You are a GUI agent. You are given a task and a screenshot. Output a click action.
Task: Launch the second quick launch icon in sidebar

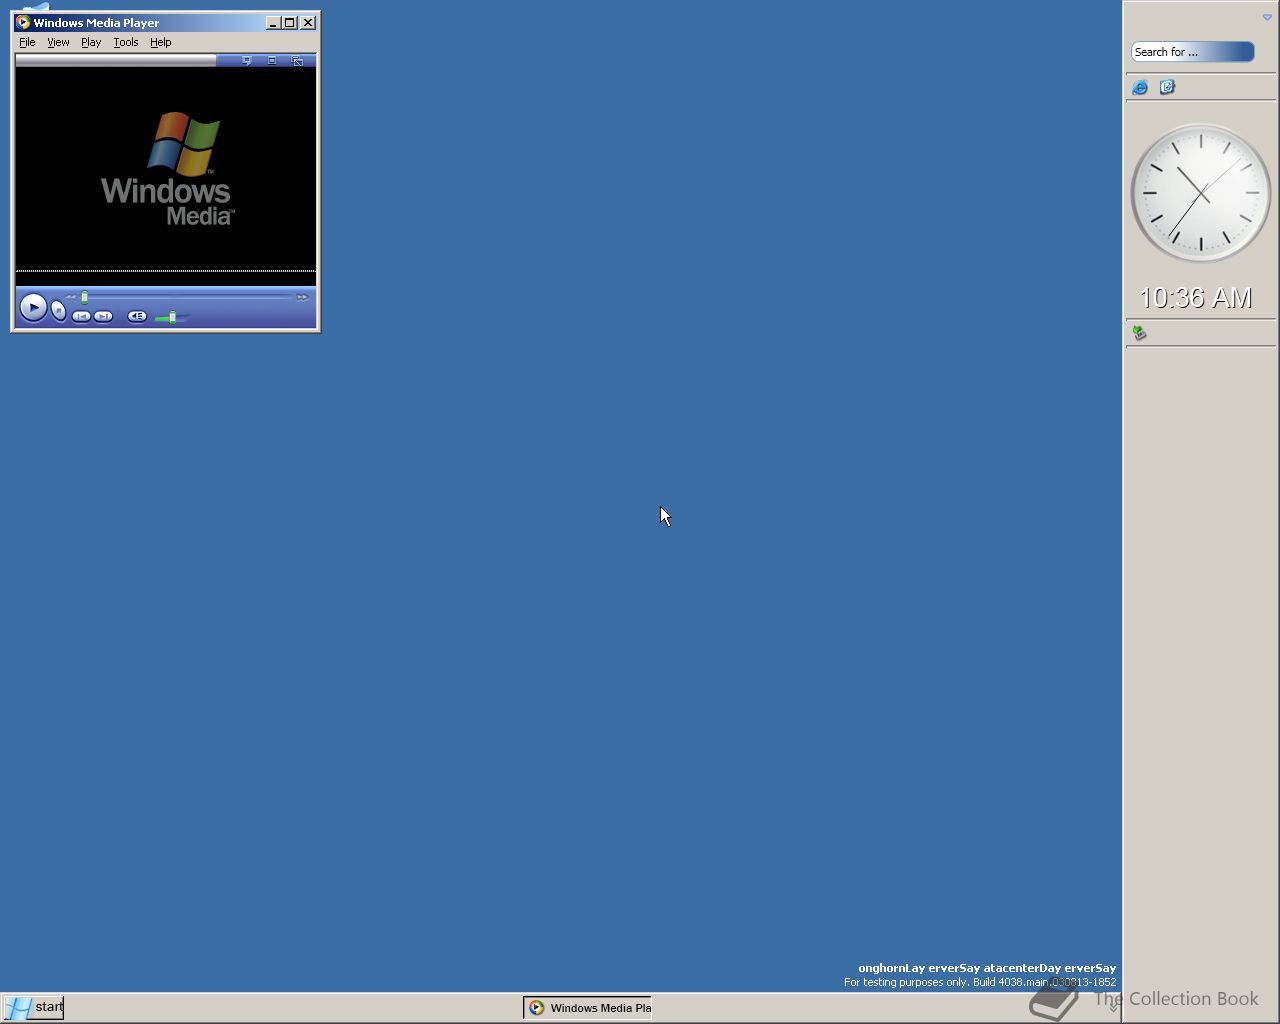click(1167, 87)
